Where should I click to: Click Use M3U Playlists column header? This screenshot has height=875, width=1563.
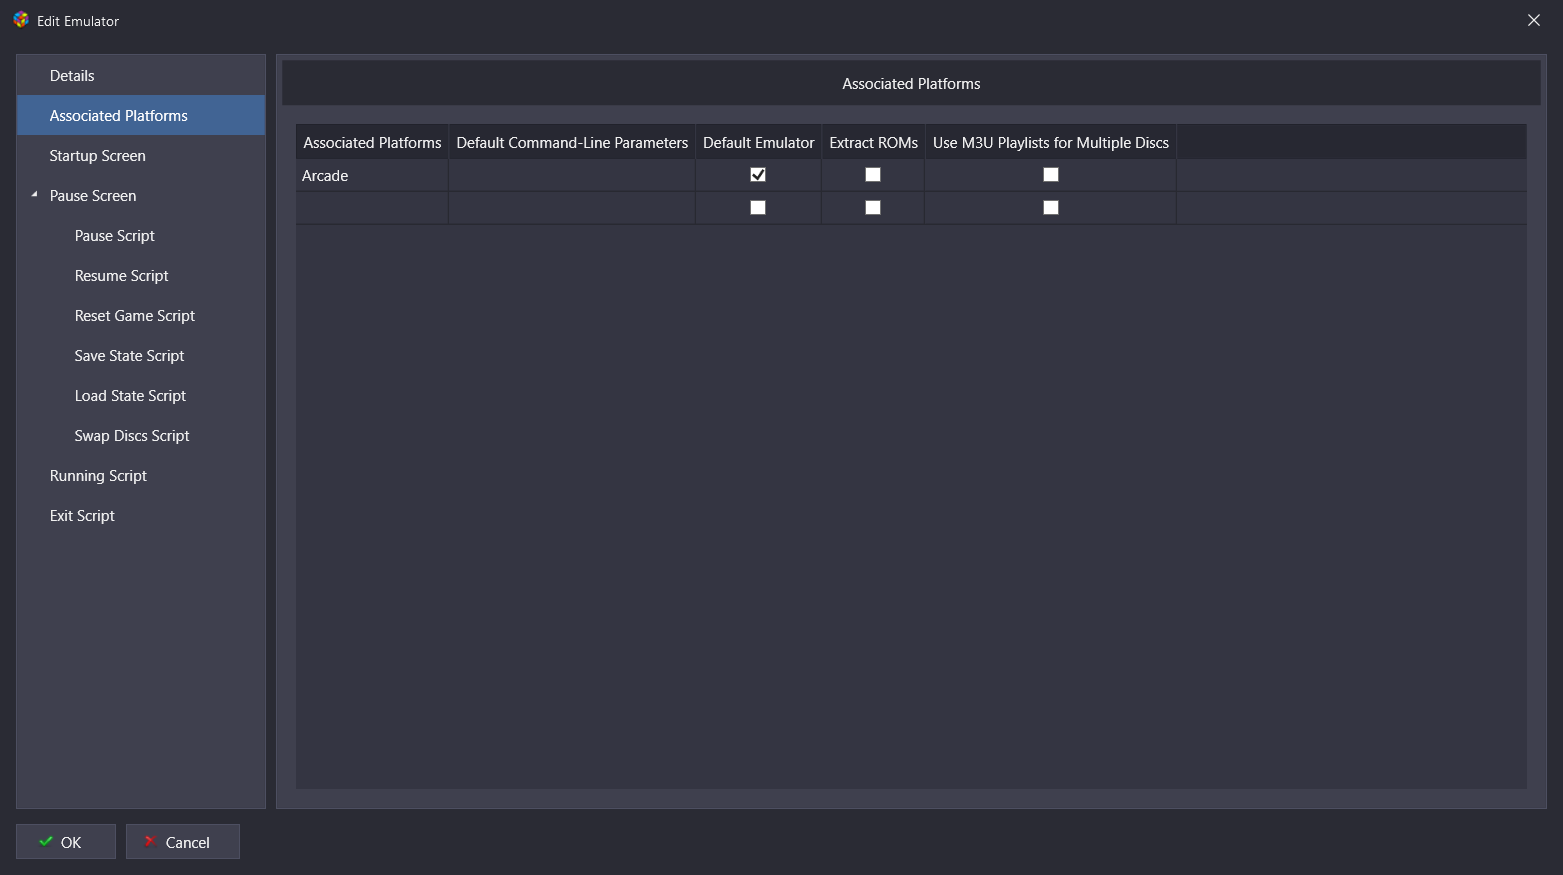pos(1051,142)
